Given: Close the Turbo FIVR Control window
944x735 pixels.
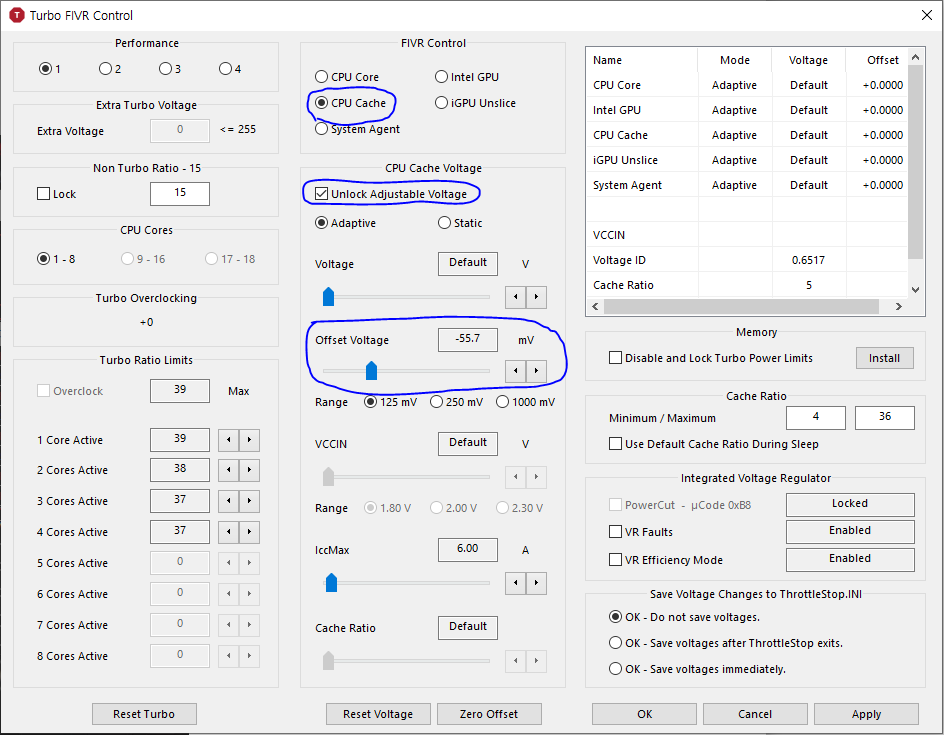Looking at the screenshot, I should pyautogui.click(x=927, y=15).
